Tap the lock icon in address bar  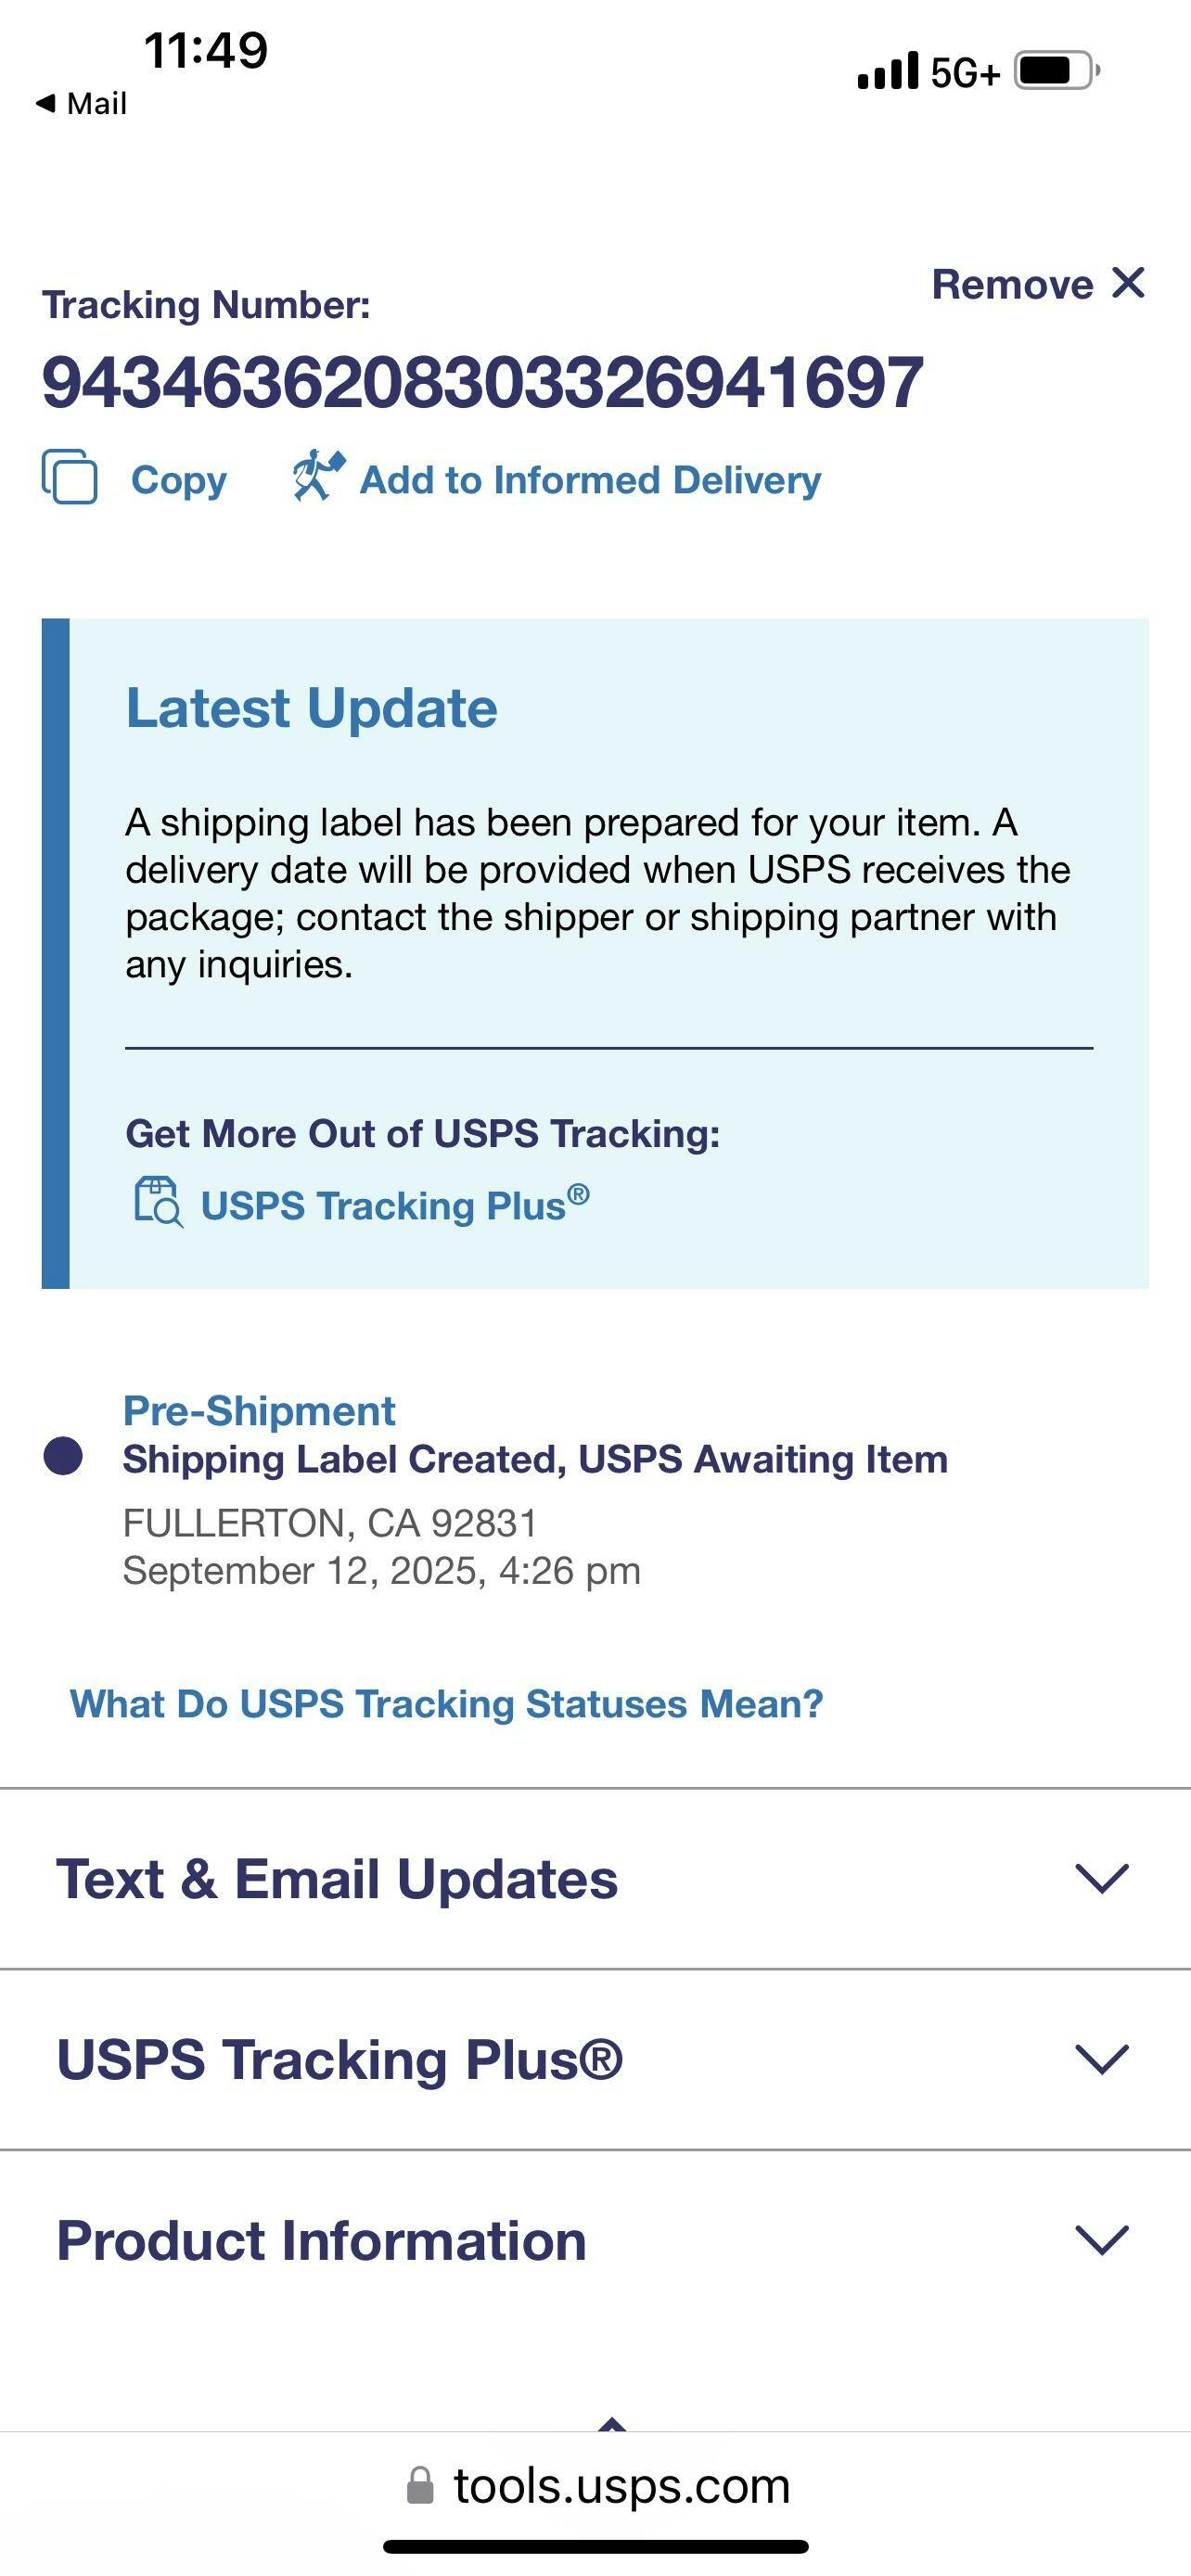pyautogui.click(x=420, y=2486)
